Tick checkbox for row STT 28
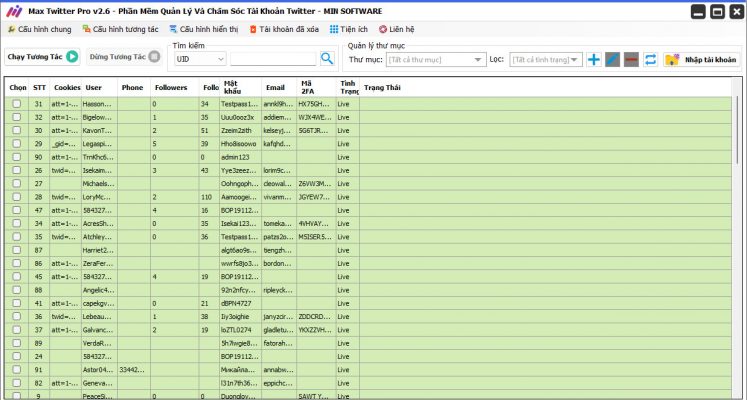Screen dimensions: 747x400 pyautogui.click(x=17, y=197)
